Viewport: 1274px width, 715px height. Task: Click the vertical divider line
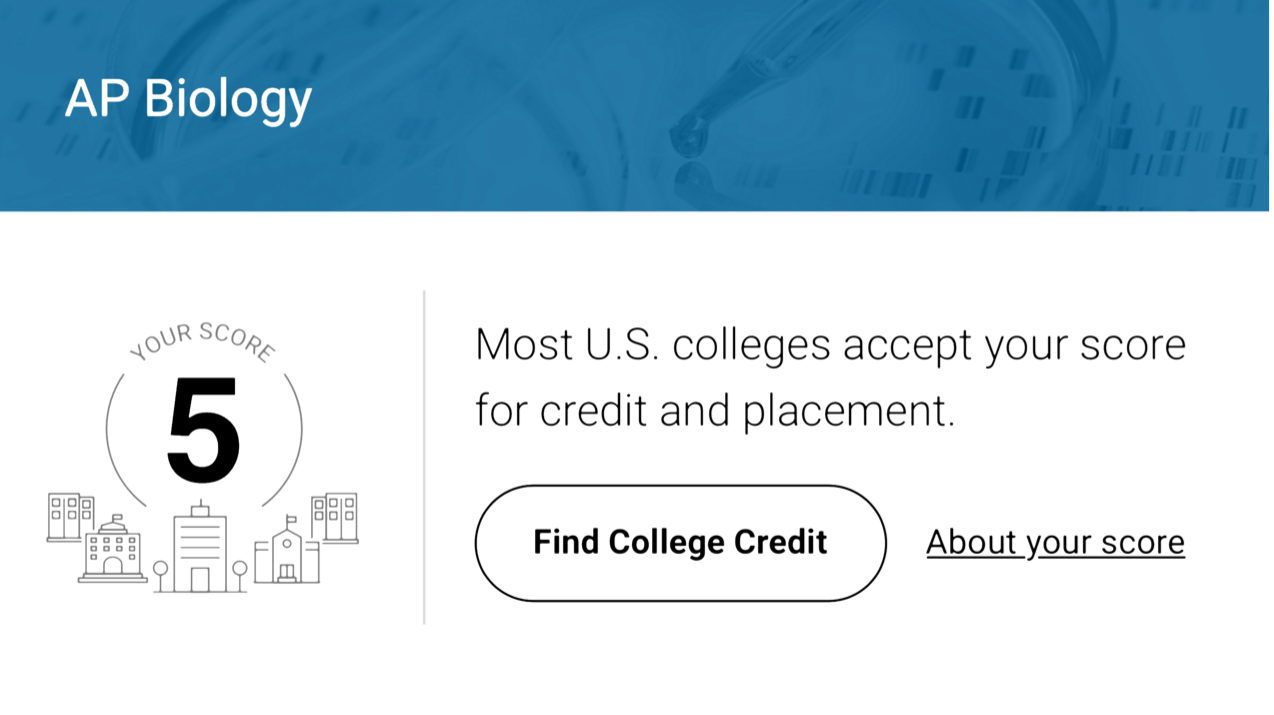pyautogui.click(x=424, y=457)
